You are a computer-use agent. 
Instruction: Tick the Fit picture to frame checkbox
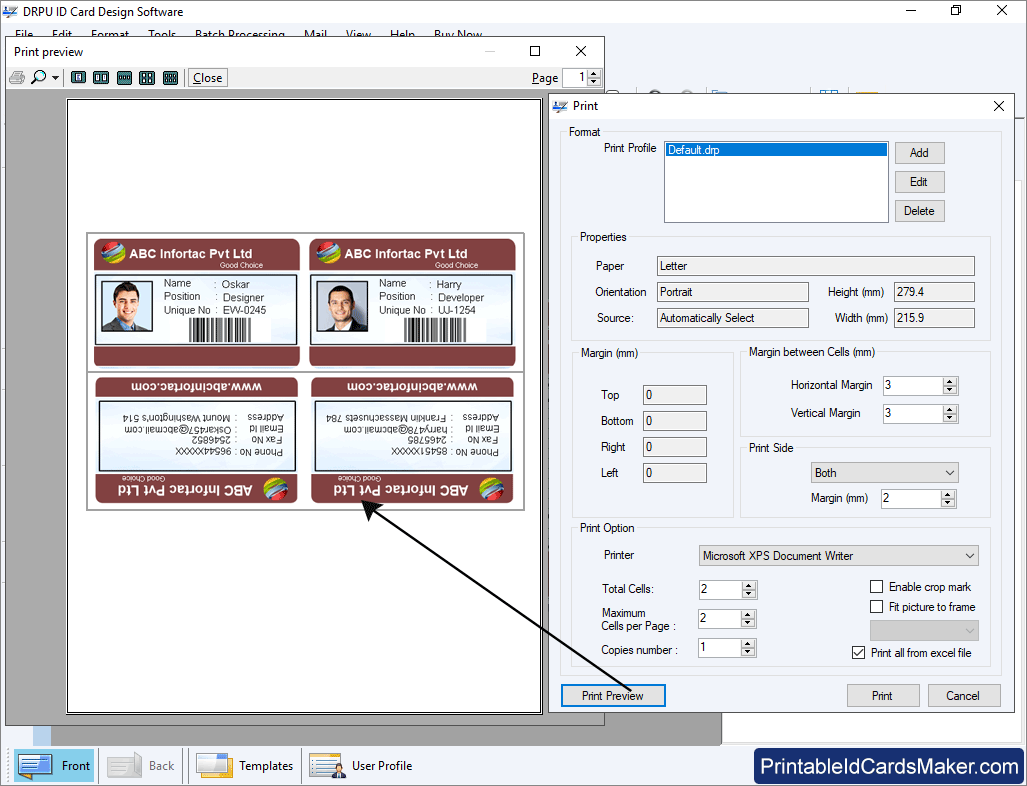877,607
